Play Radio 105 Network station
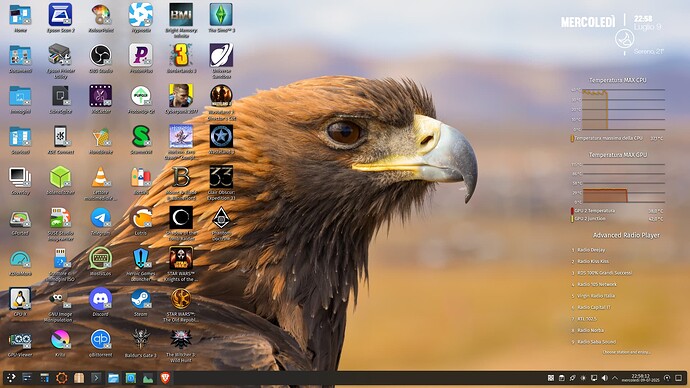Screen dimensions: 690x388 coord(596,284)
